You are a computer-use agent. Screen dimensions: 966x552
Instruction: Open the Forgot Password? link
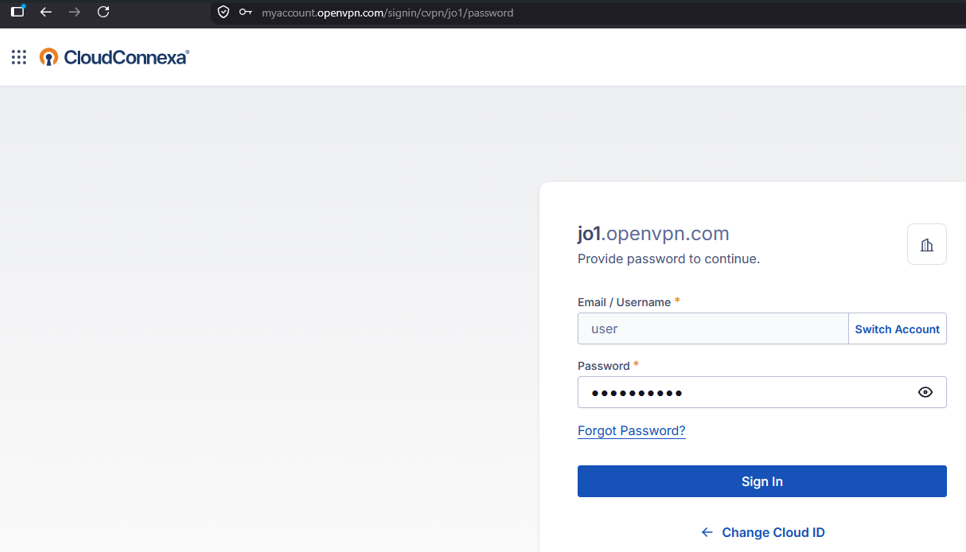point(631,431)
